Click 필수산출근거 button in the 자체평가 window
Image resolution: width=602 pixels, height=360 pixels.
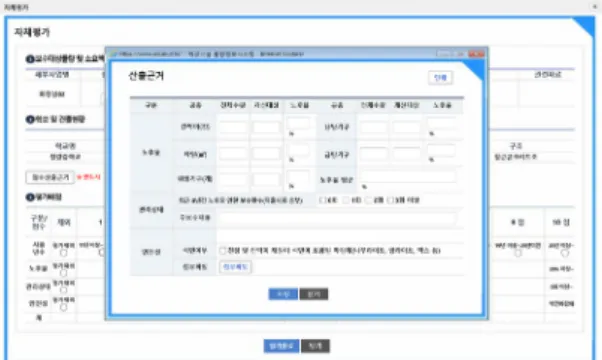click(50, 177)
